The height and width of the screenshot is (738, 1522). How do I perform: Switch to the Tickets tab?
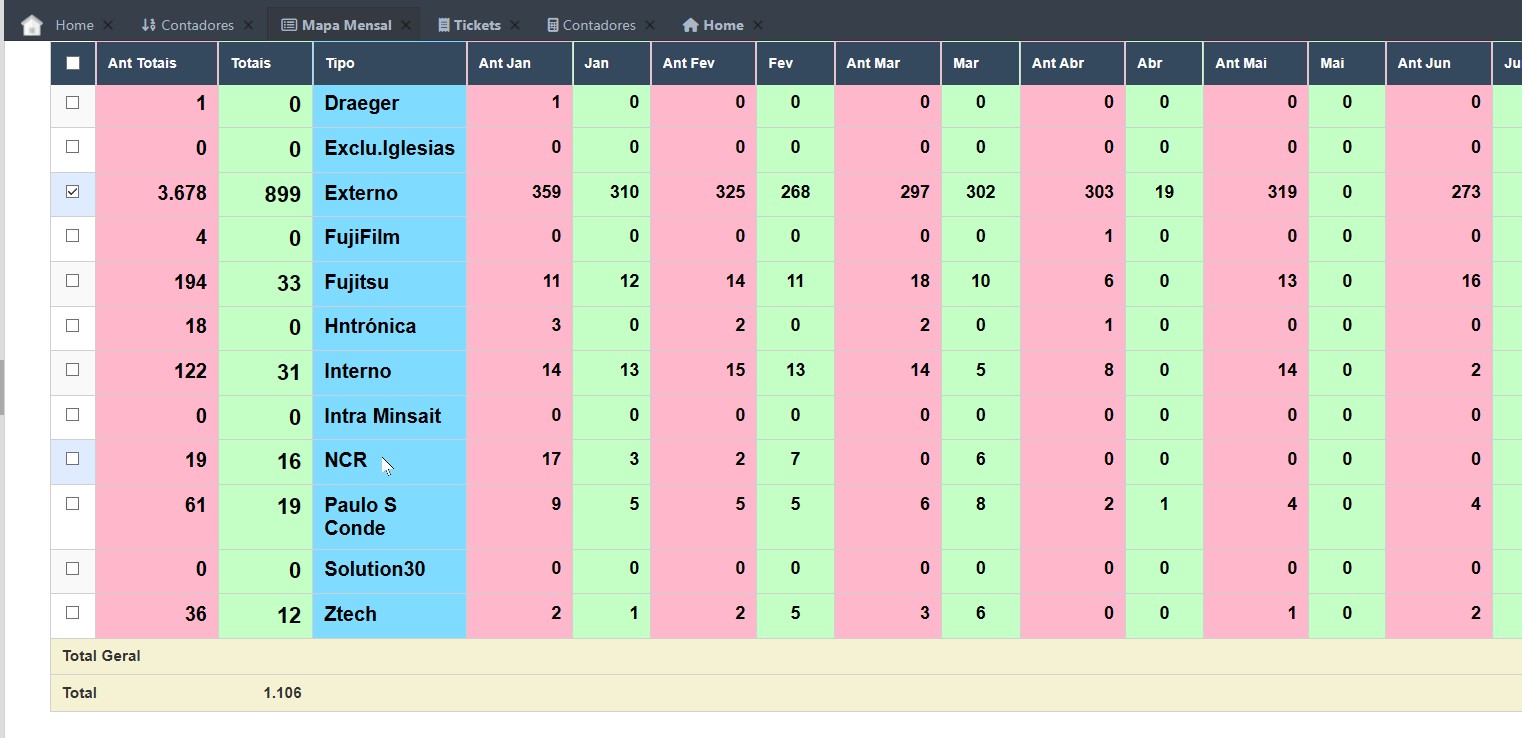[x=477, y=25]
